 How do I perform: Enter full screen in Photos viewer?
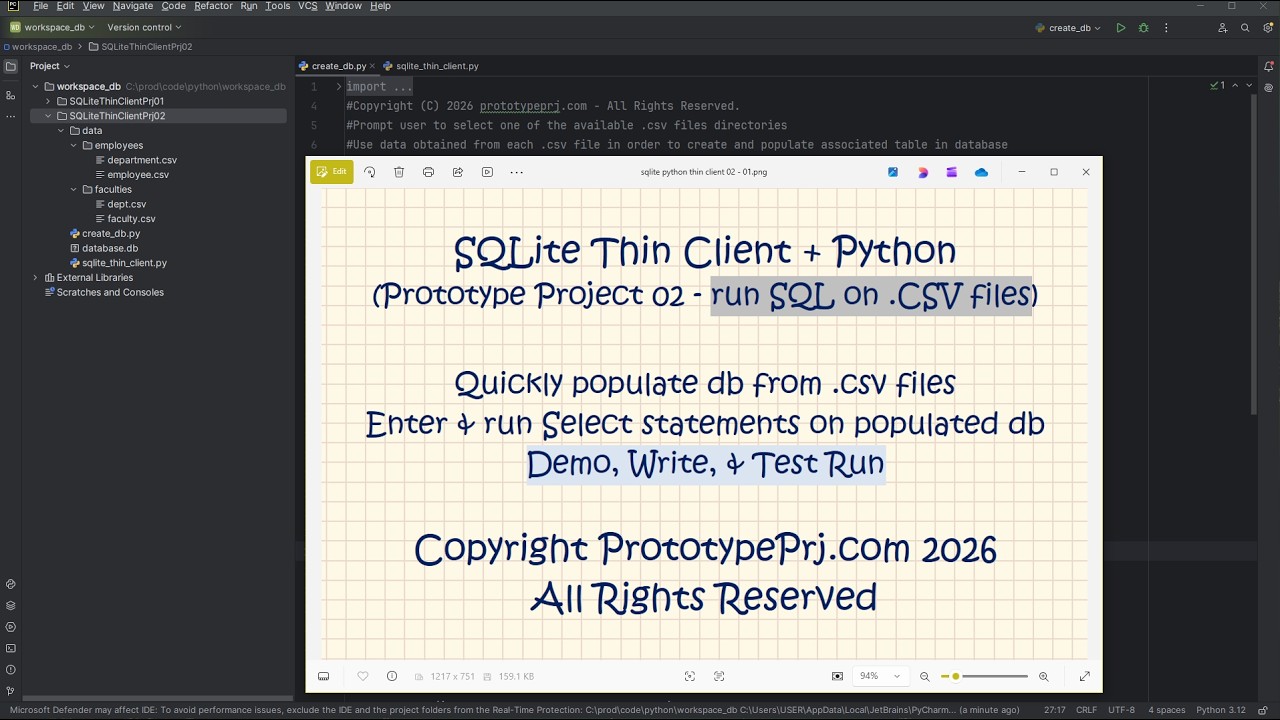pyautogui.click(x=1085, y=677)
